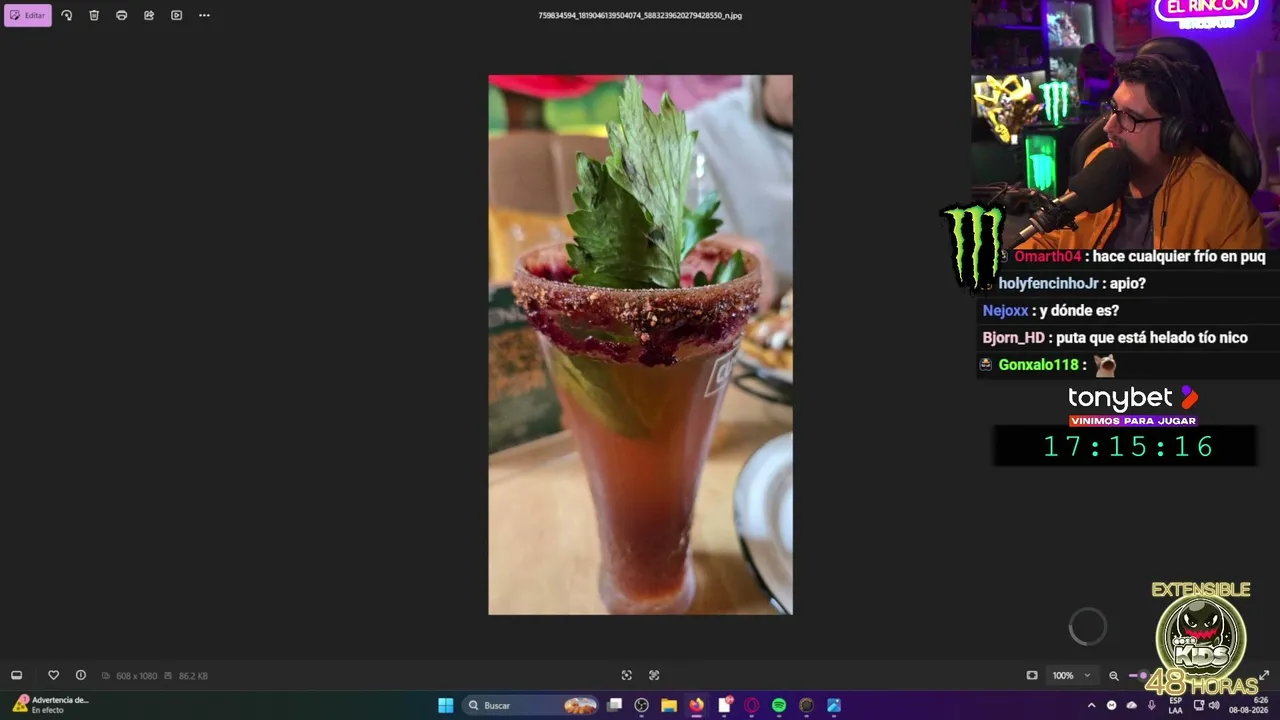
Task: Open Spotify from the taskbar
Action: tap(779, 705)
